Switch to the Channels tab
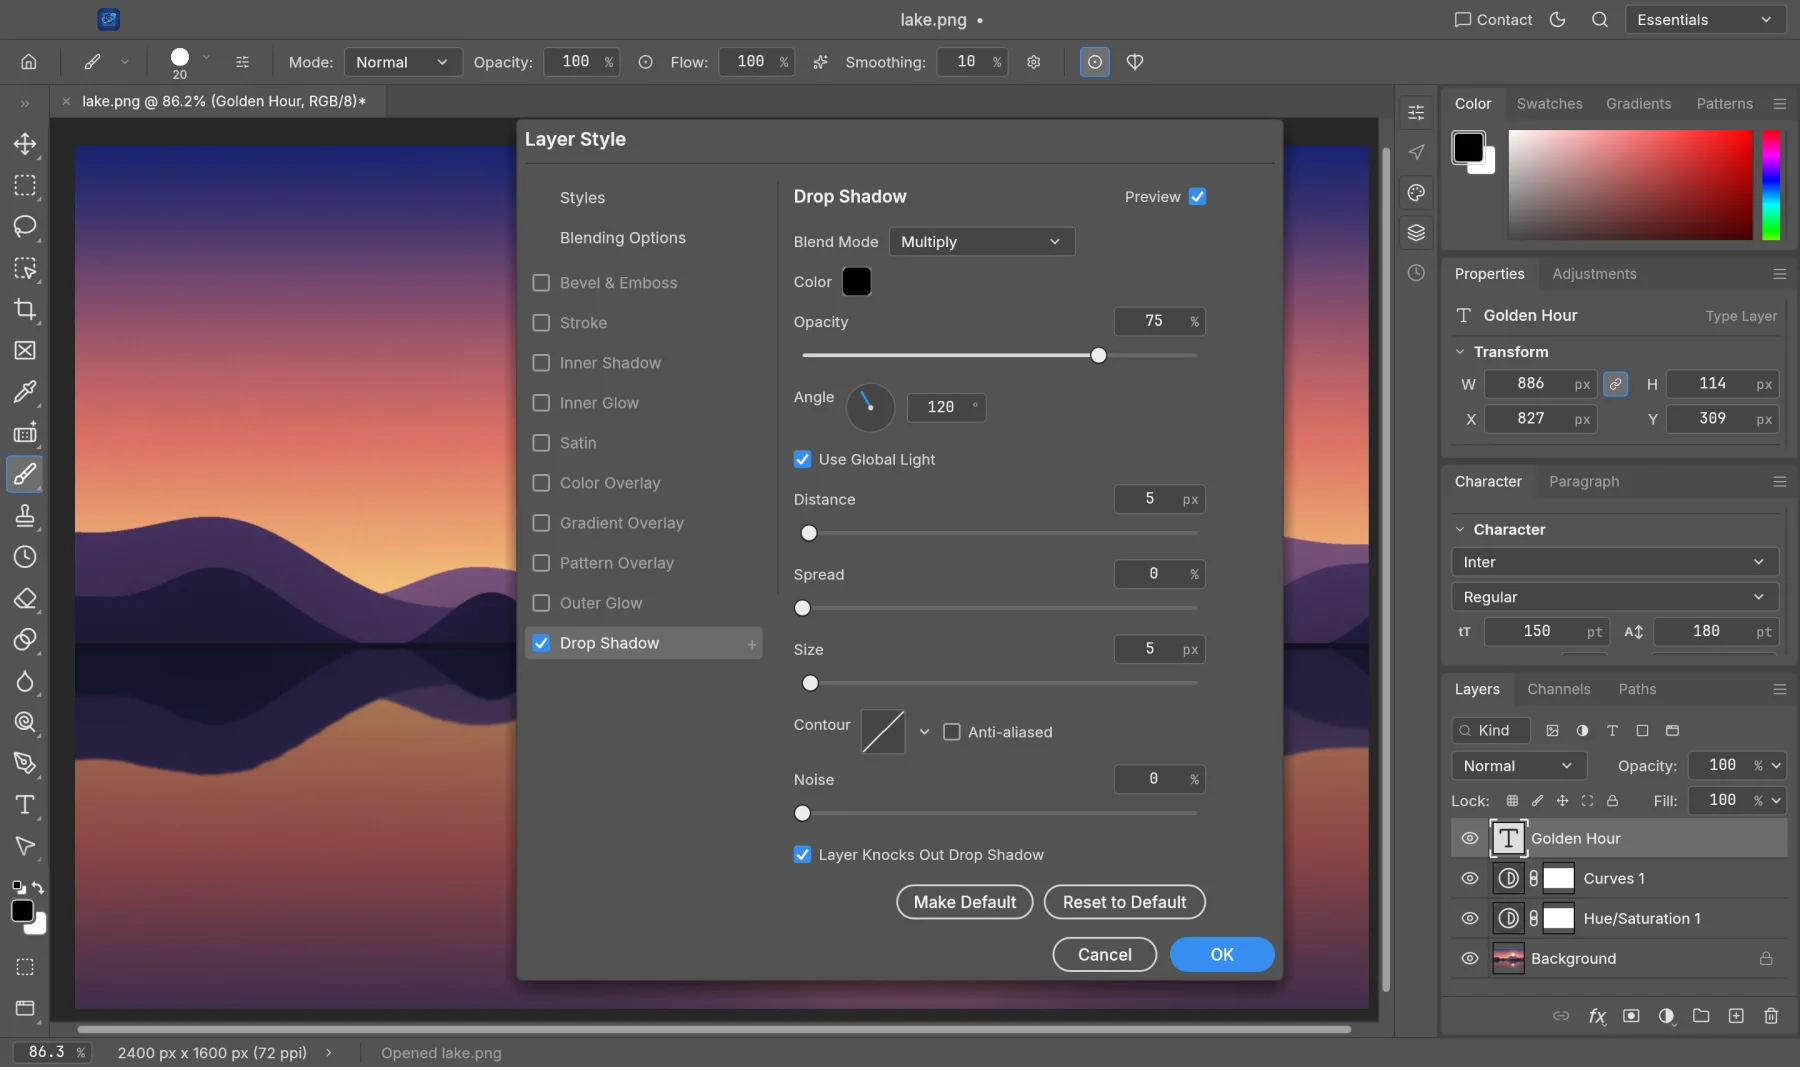Screen dimensions: 1800x1067 [x=1558, y=689]
